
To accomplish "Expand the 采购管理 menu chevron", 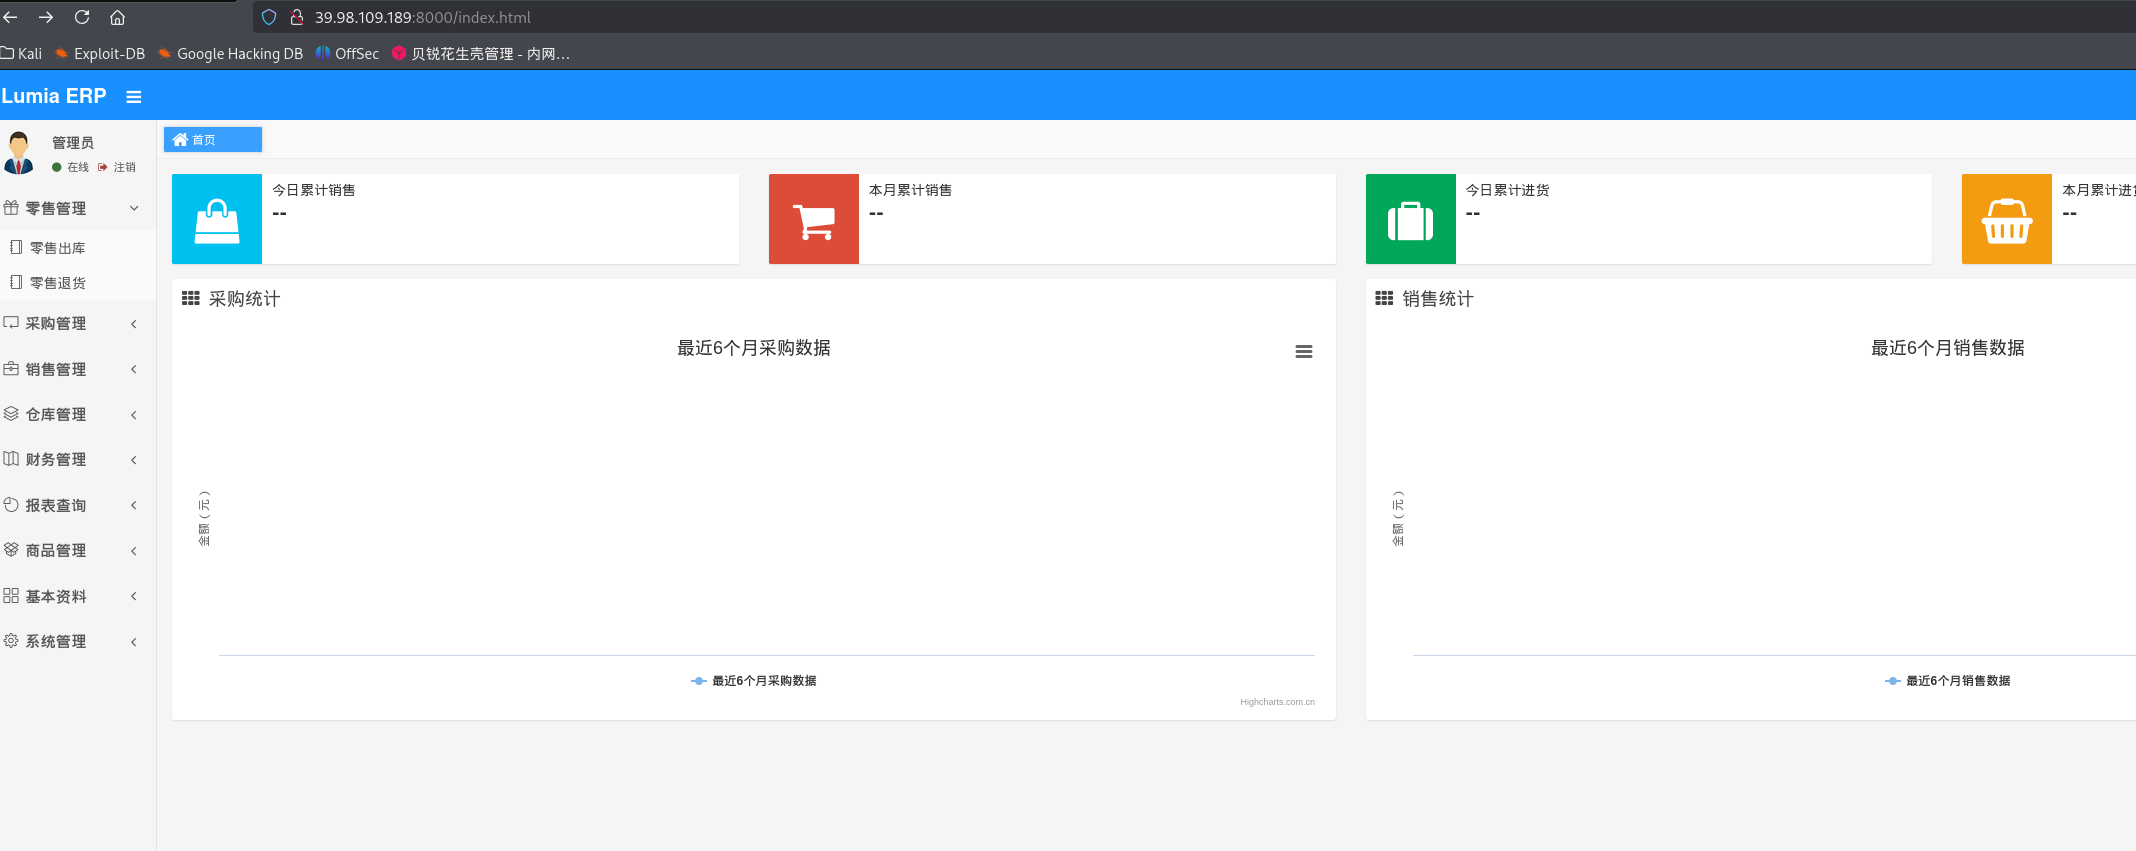I will pos(134,324).
